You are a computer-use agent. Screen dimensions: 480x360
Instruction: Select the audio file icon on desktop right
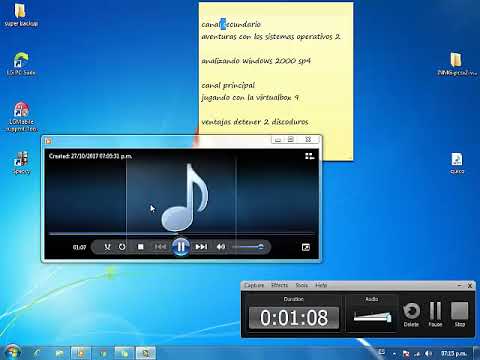click(457, 163)
